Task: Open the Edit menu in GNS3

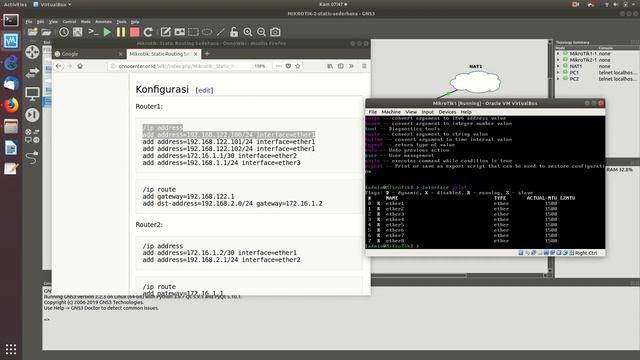Action: pos(40,22)
